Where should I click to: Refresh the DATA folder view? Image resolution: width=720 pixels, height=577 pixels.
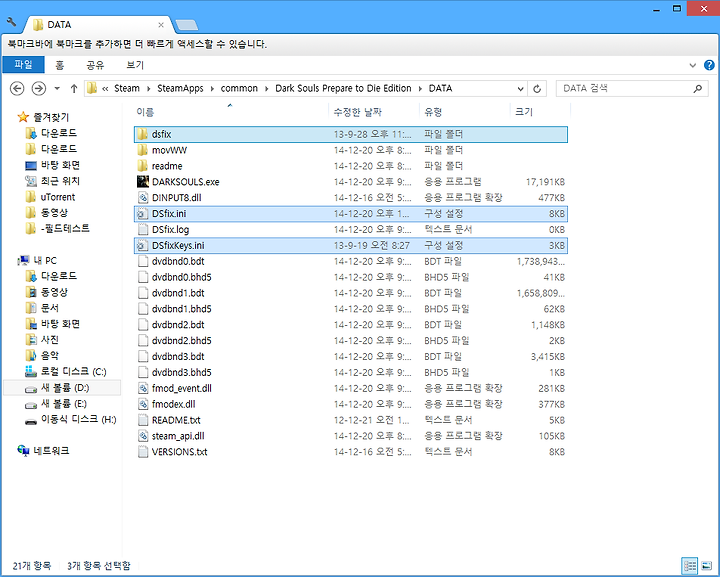[x=537, y=89]
